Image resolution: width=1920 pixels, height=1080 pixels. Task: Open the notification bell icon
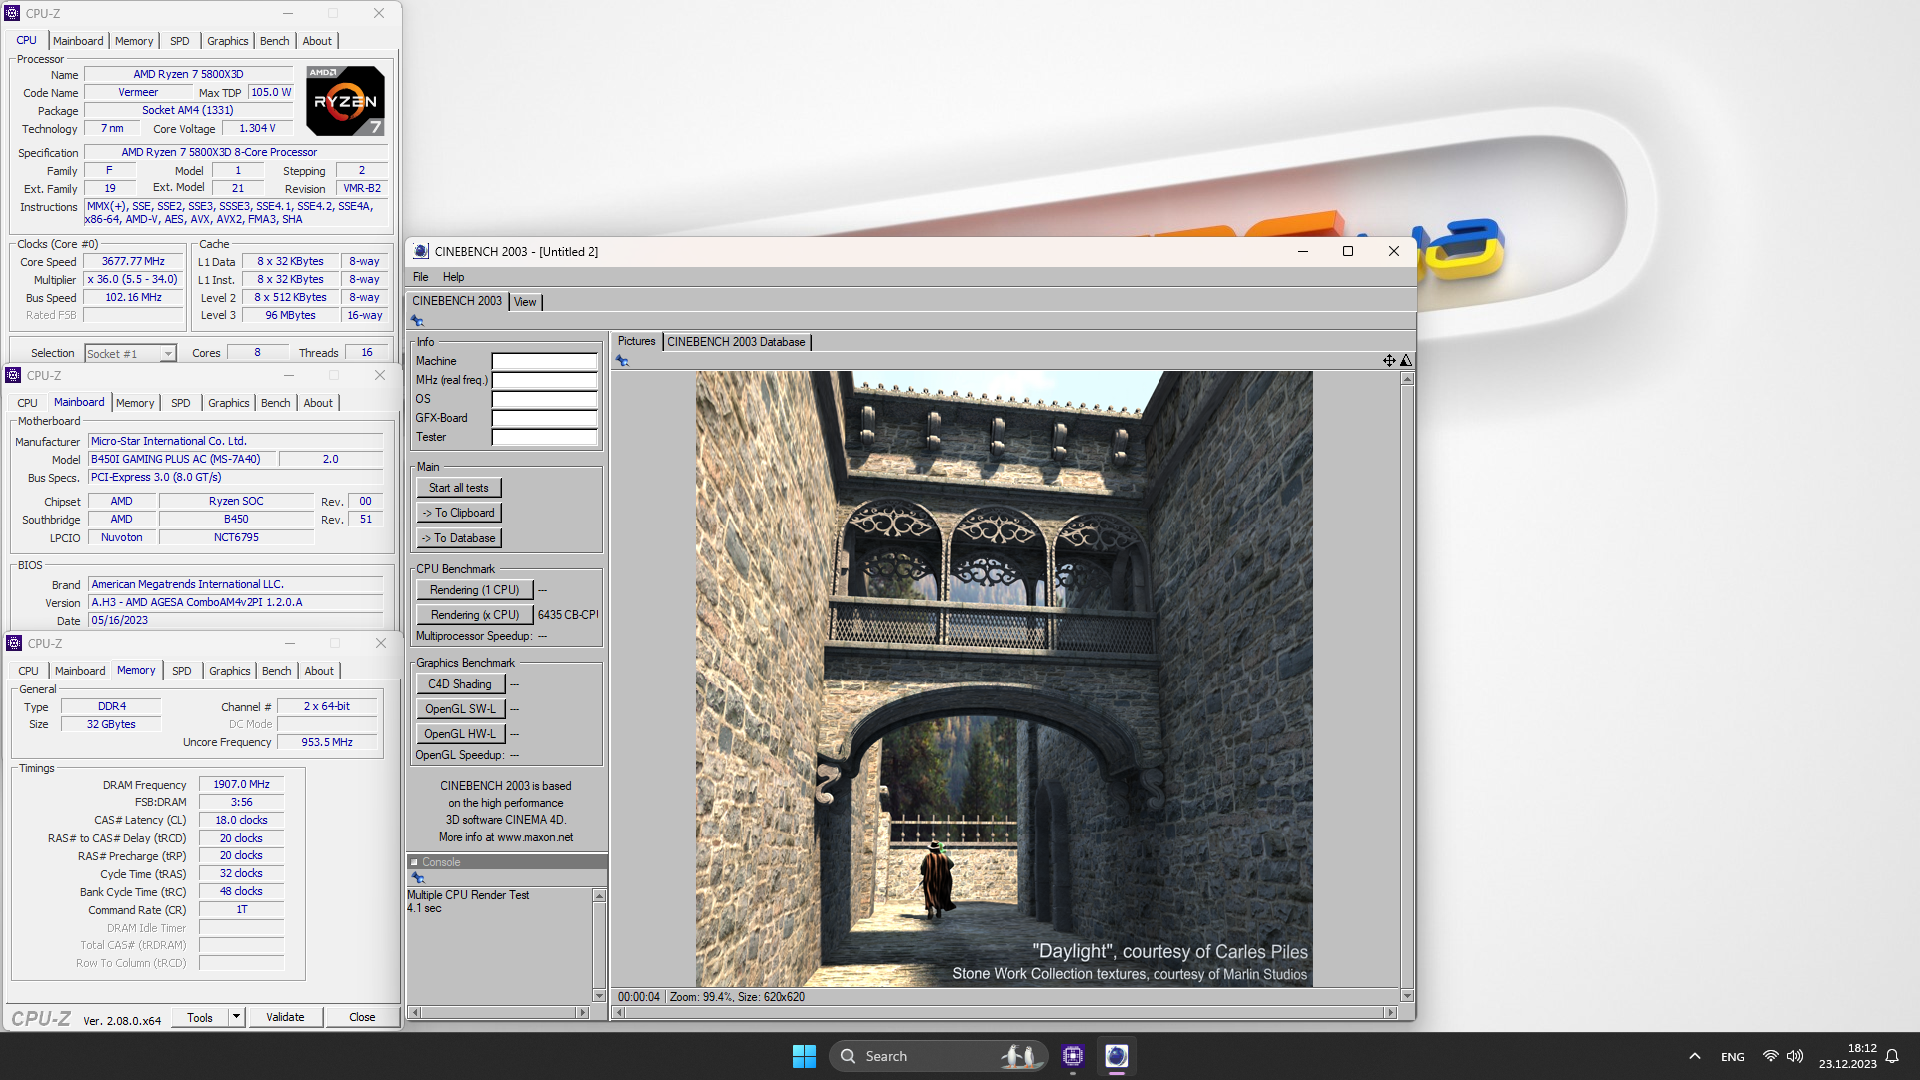[1892, 1056]
